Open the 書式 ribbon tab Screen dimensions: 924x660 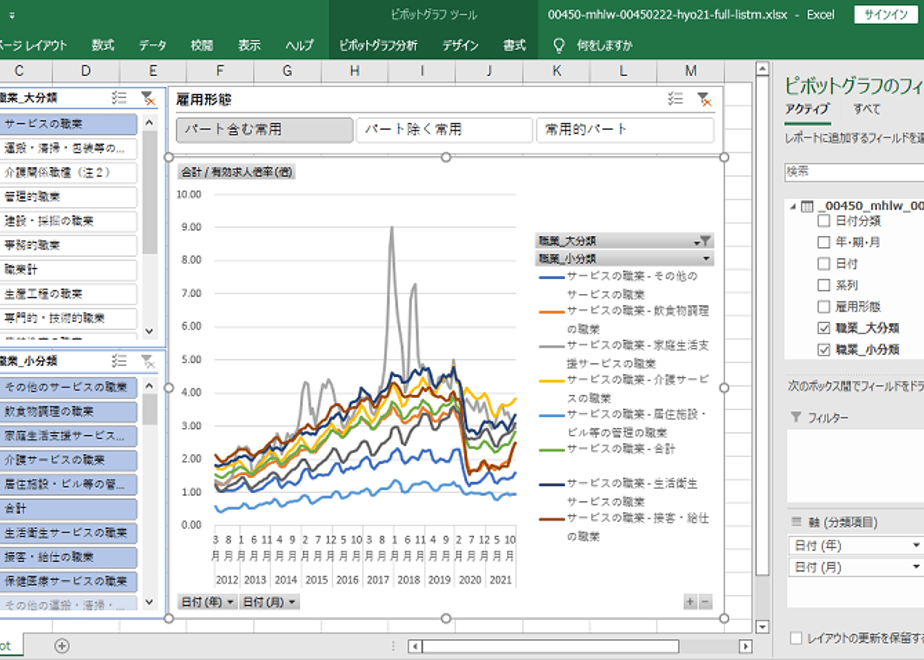(x=514, y=45)
